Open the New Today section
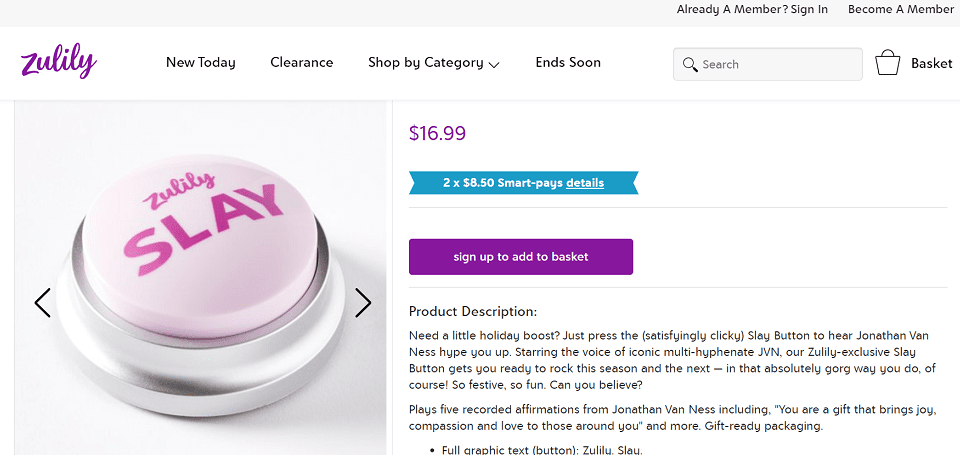The height and width of the screenshot is (455, 960). click(201, 62)
